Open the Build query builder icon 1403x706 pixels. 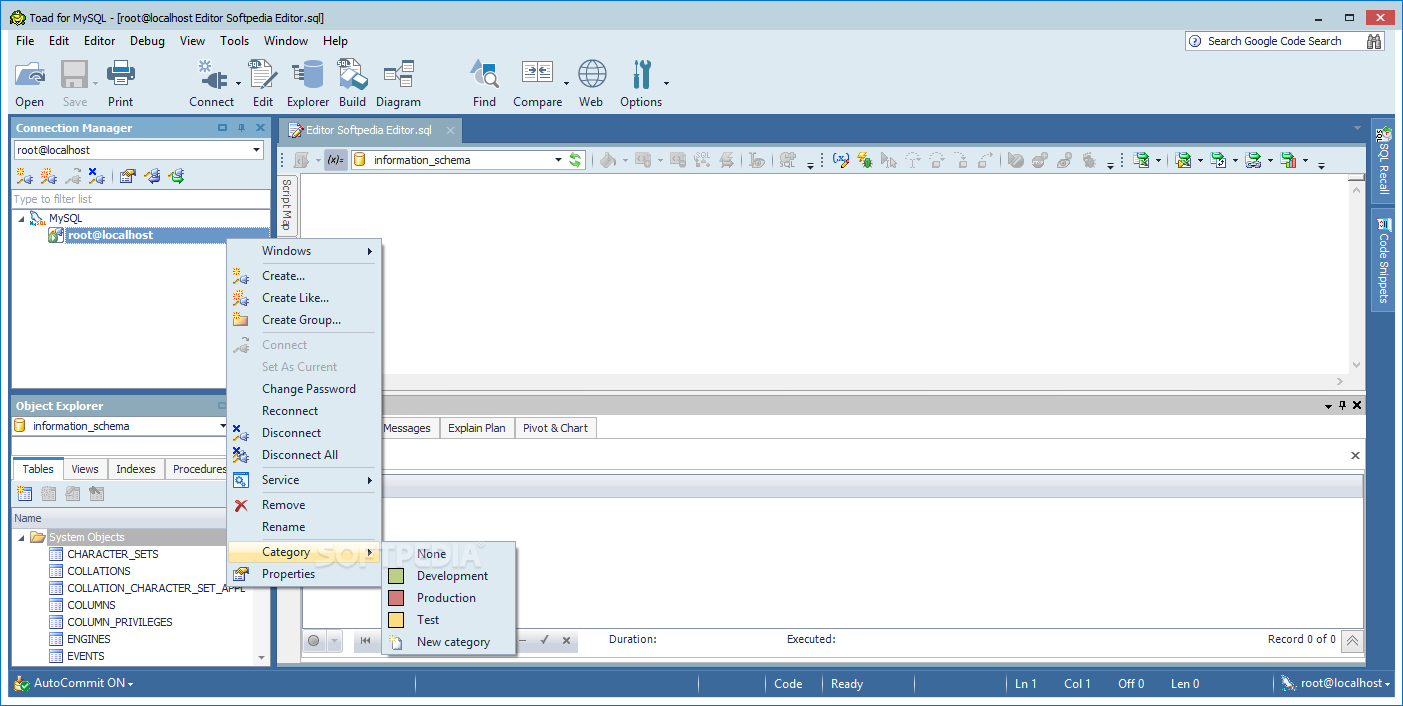352,75
